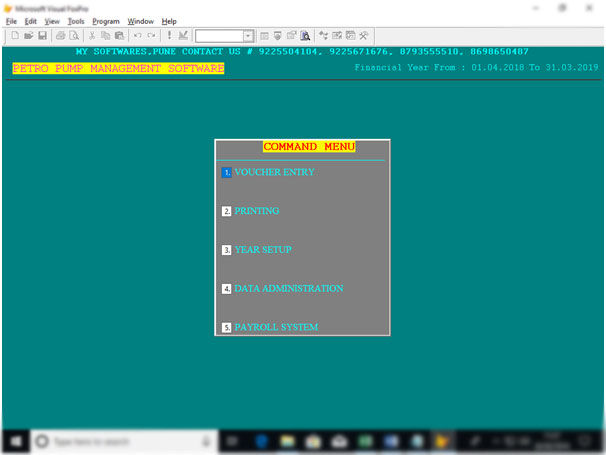Viewport: 606px width, 455px height.
Task: Open the Tools menu
Action: pos(76,21)
